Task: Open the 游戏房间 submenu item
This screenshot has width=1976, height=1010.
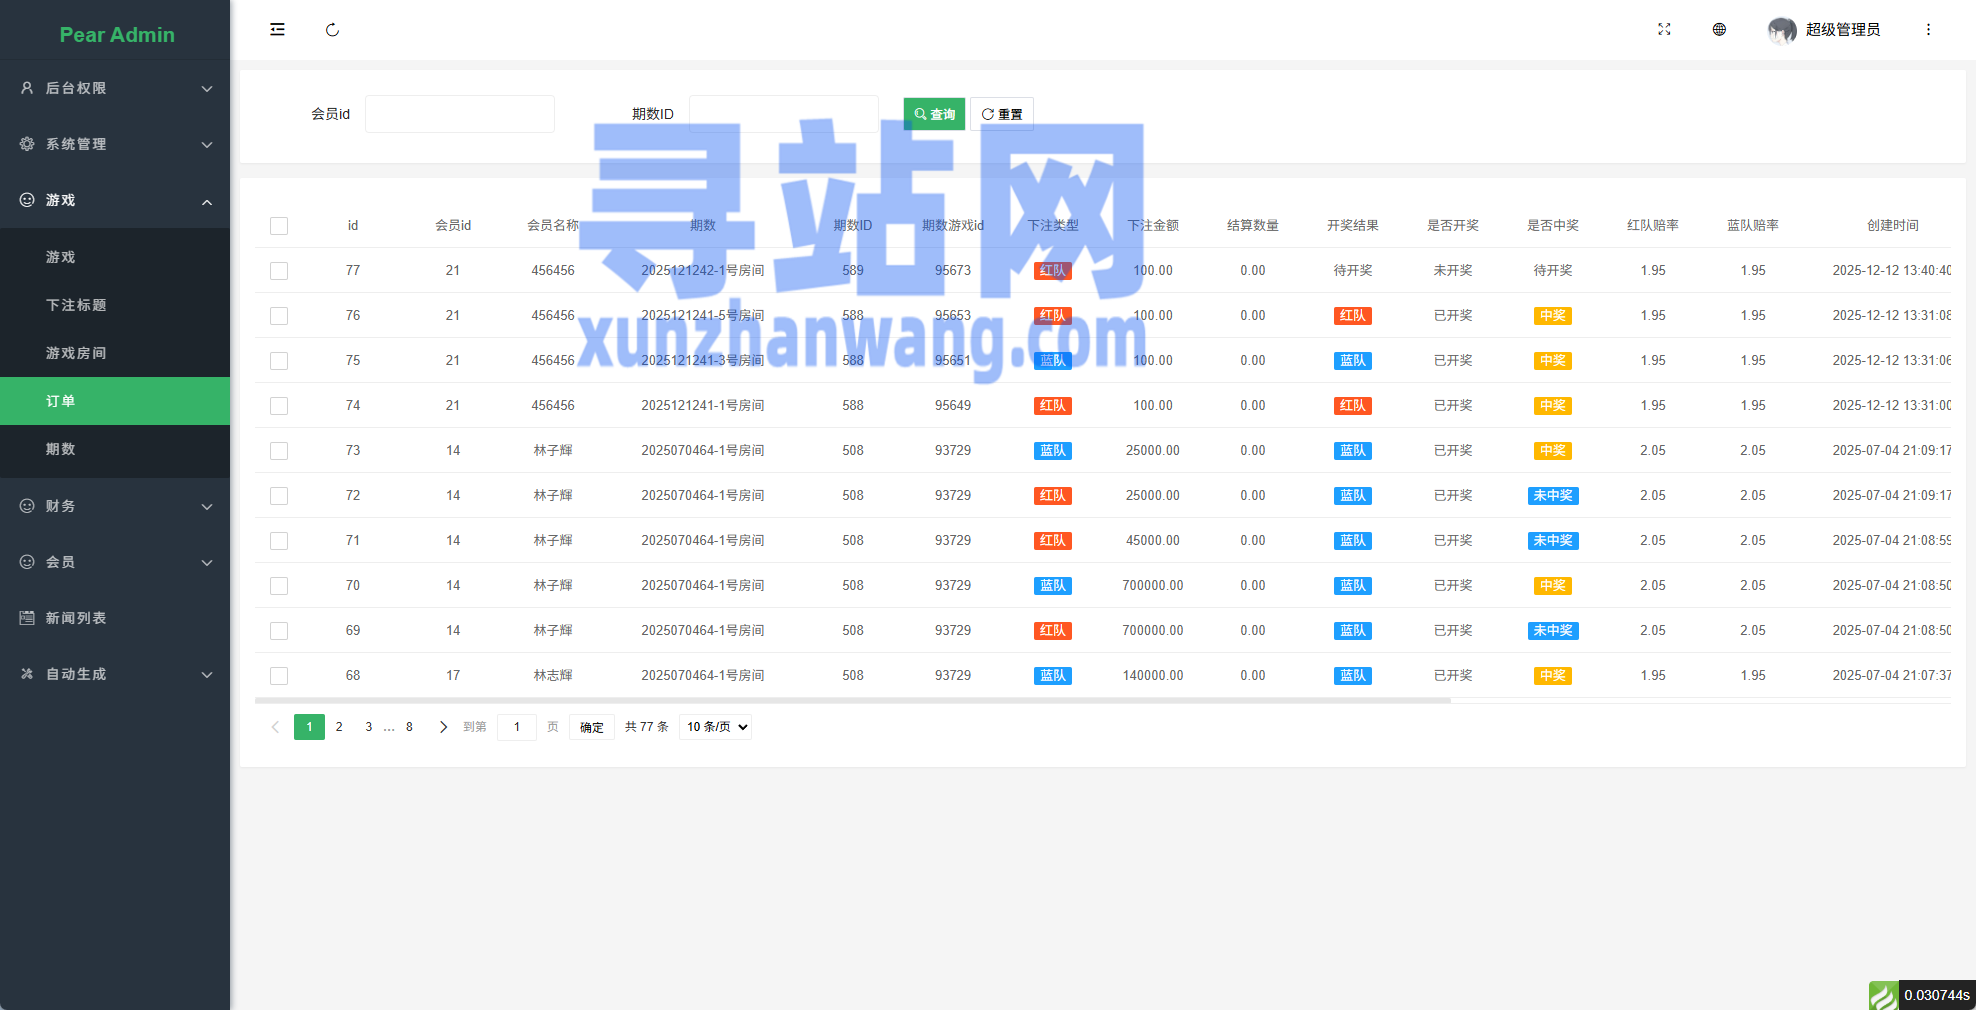Action: point(76,353)
